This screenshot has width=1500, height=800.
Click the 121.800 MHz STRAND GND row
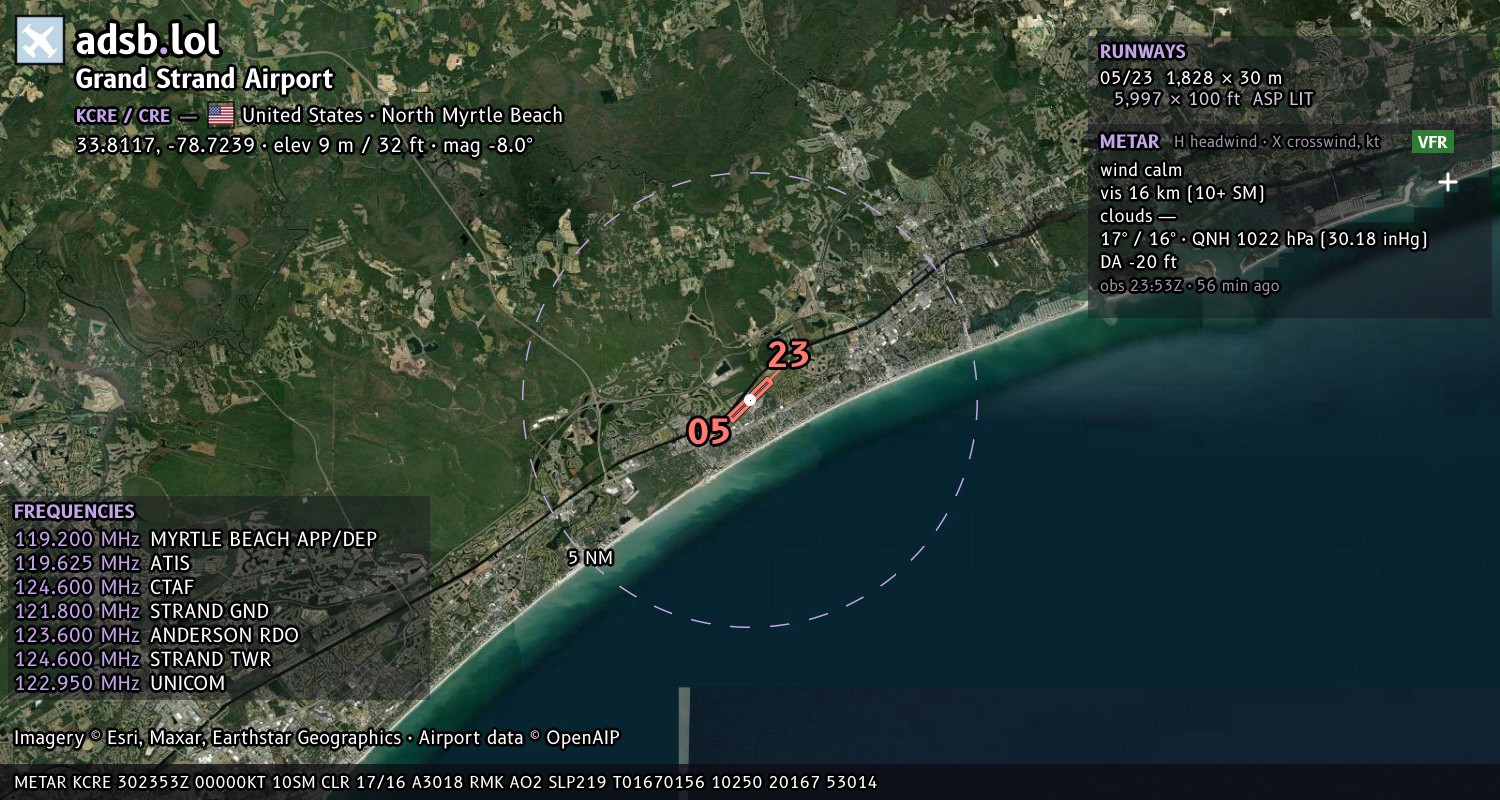point(141,611)
